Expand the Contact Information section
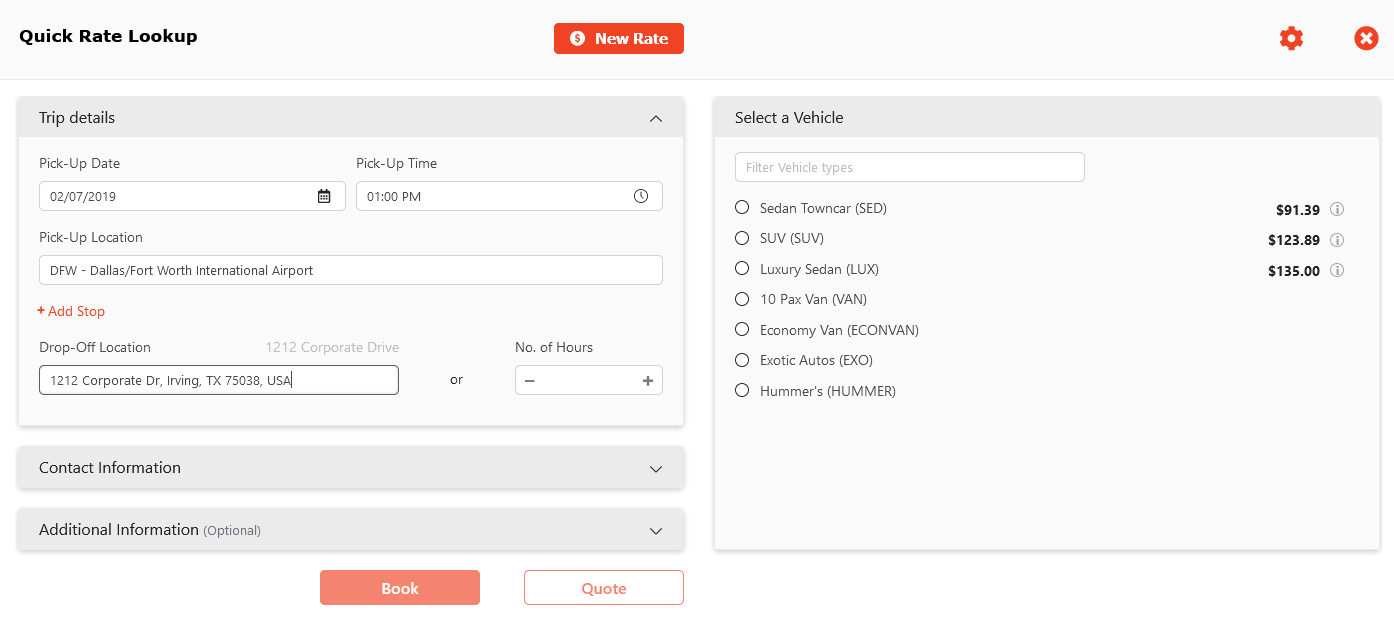Viewport: 1394px width, 627px height. (x=656, y=467)
